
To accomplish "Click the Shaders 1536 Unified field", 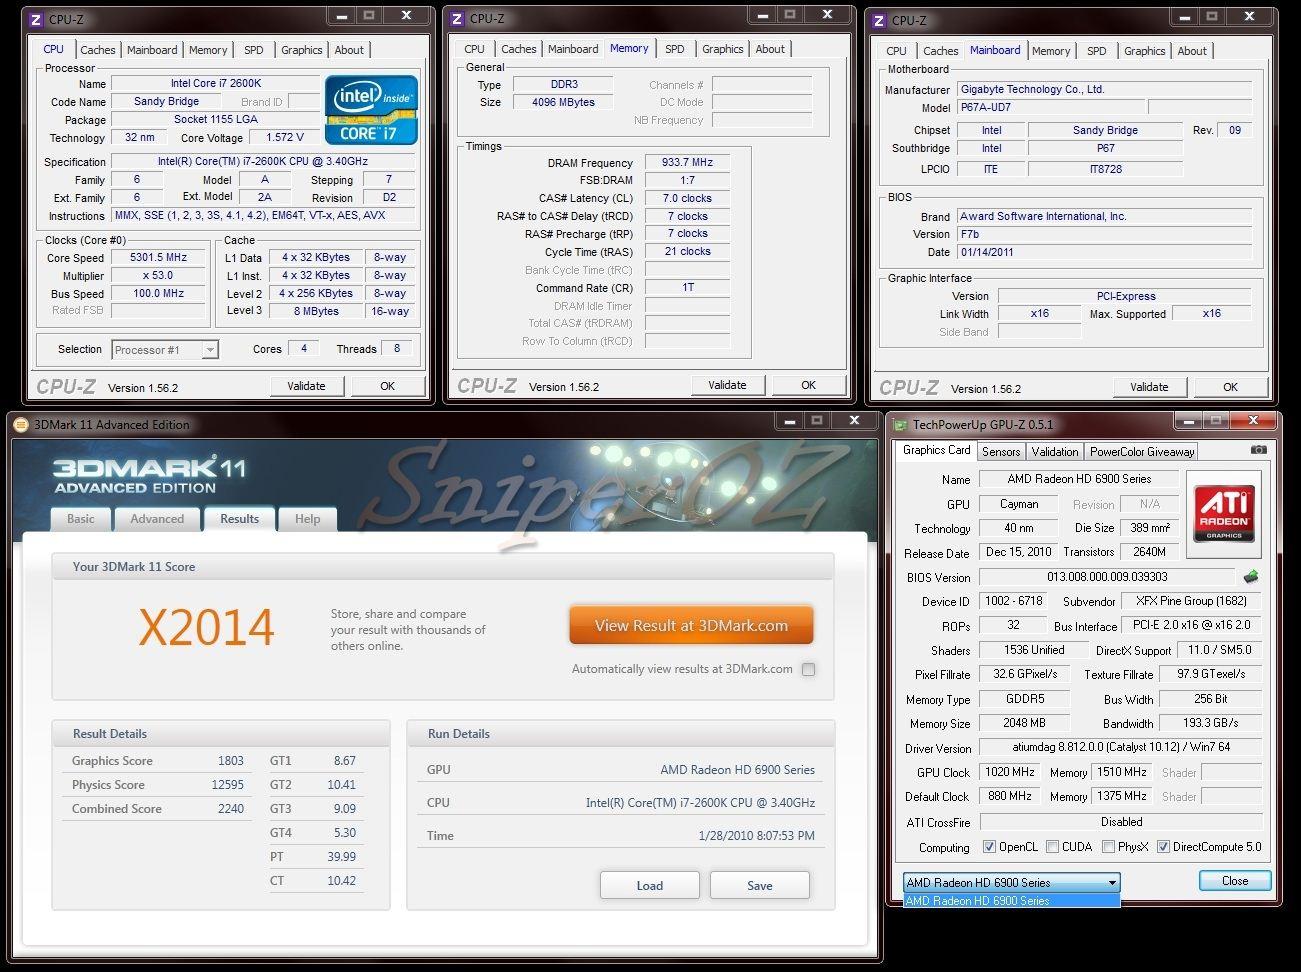I will [x=1034, y=650].
